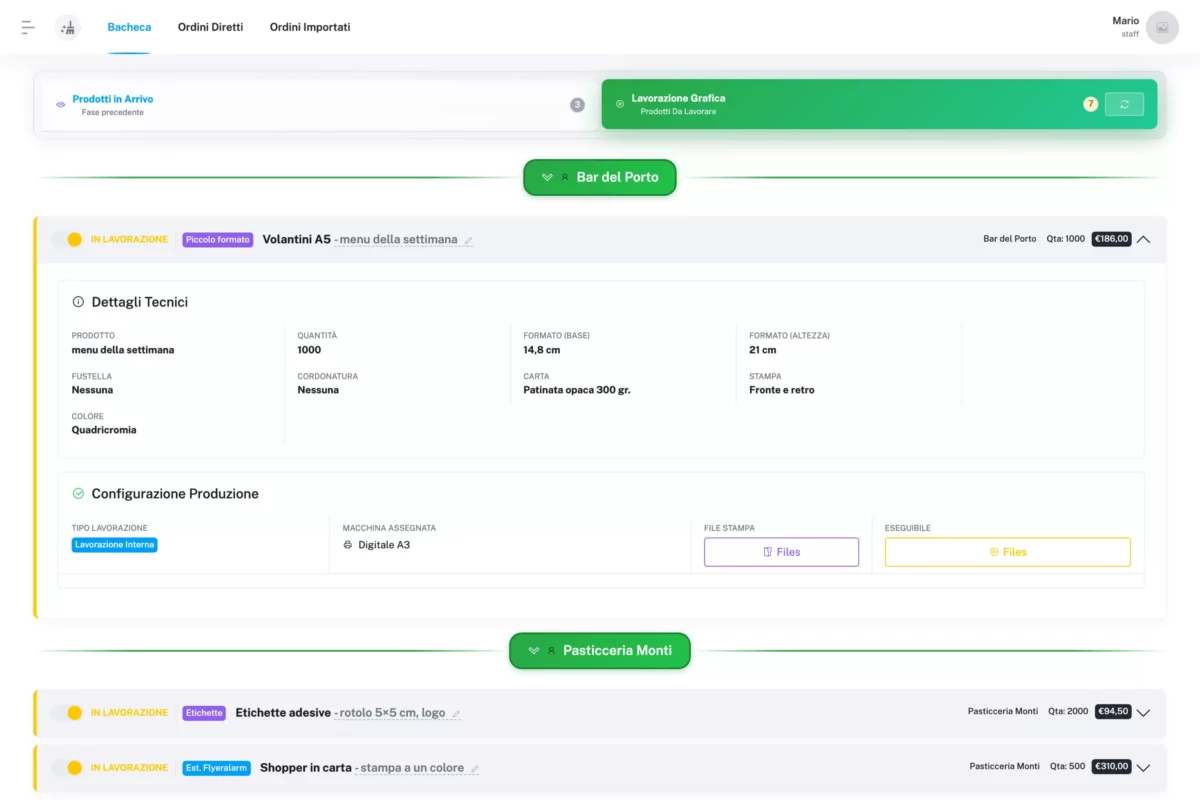Click 'Quadricromia' colore value
Image resolution: width=1200 pixels, height=800 pixels.
coord(104,430)
